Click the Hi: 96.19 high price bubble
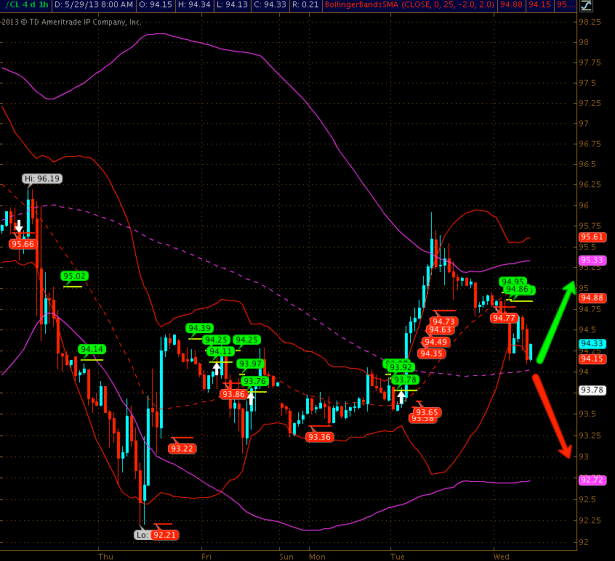Viewport: 615px width, 561px height. [x=42, y=178]
